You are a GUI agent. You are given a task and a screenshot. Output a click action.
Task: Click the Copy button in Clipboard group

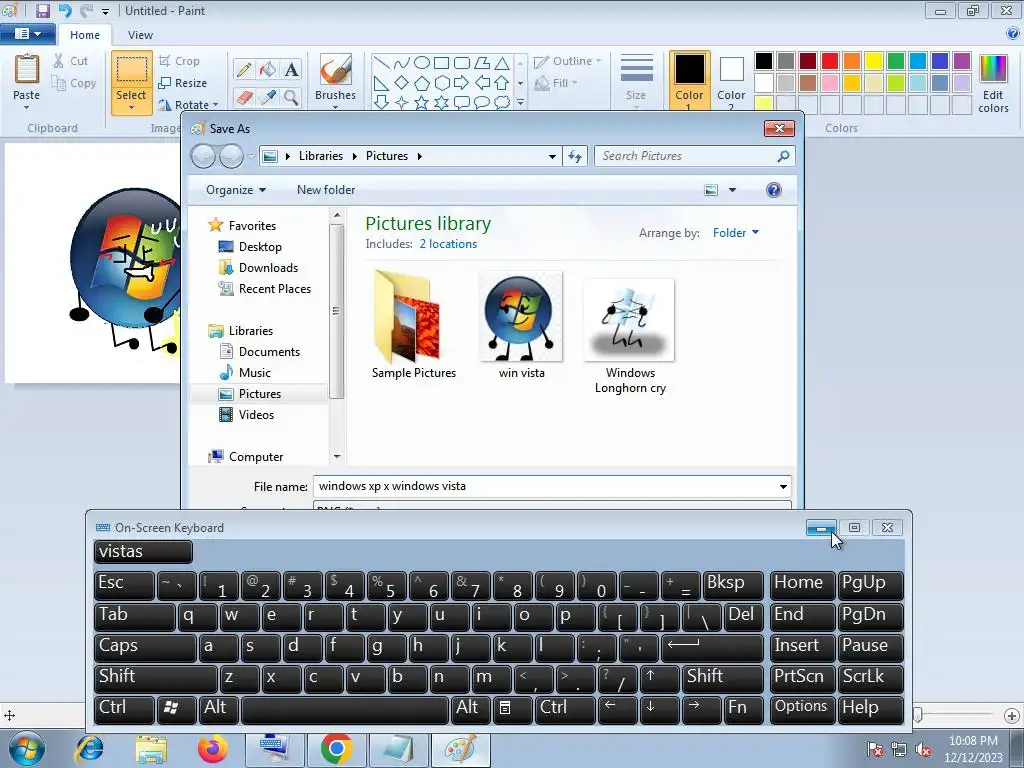tap(74, 83)
